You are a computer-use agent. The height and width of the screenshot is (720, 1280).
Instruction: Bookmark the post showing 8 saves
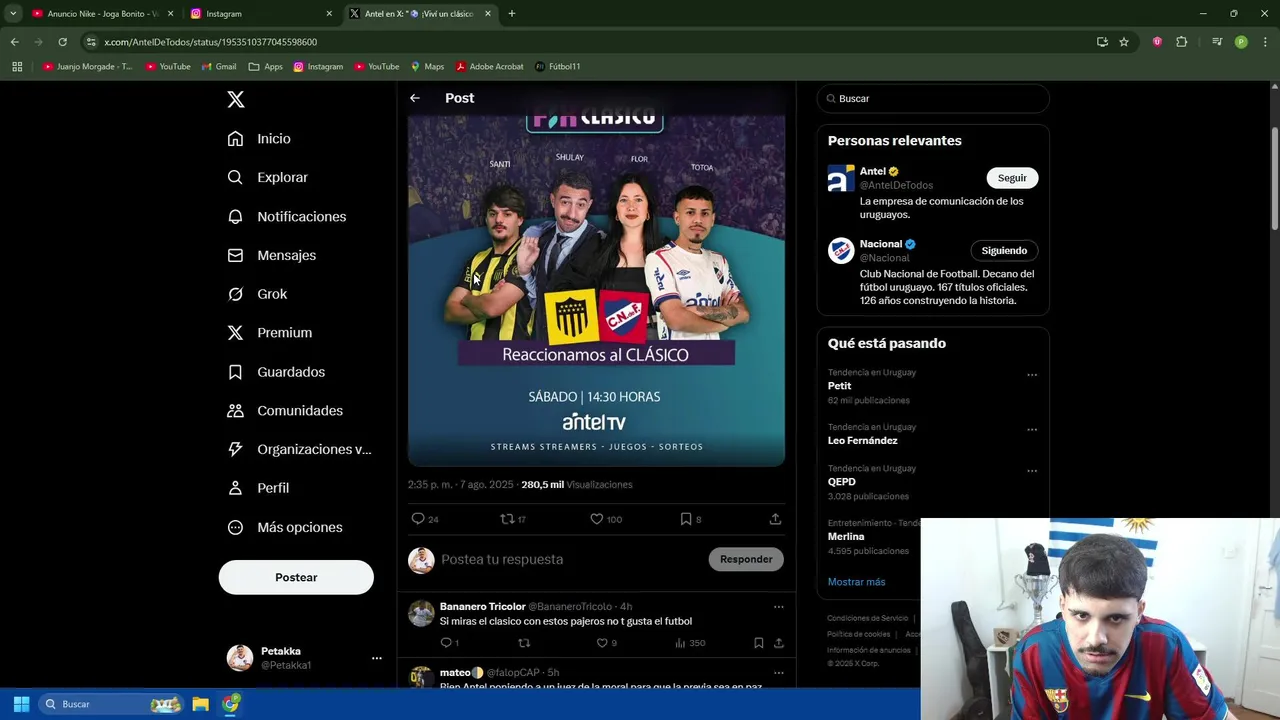click(x=686, y=519)
